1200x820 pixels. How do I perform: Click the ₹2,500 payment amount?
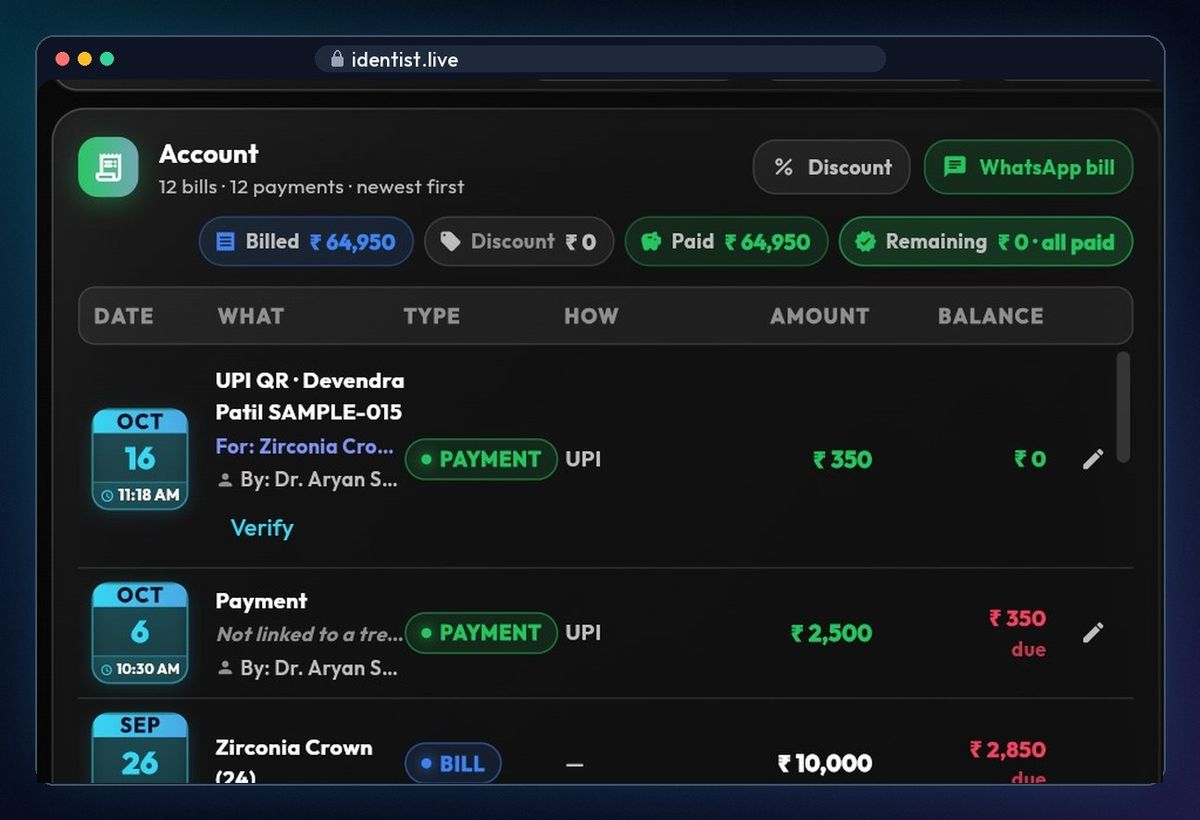[831, 633]
